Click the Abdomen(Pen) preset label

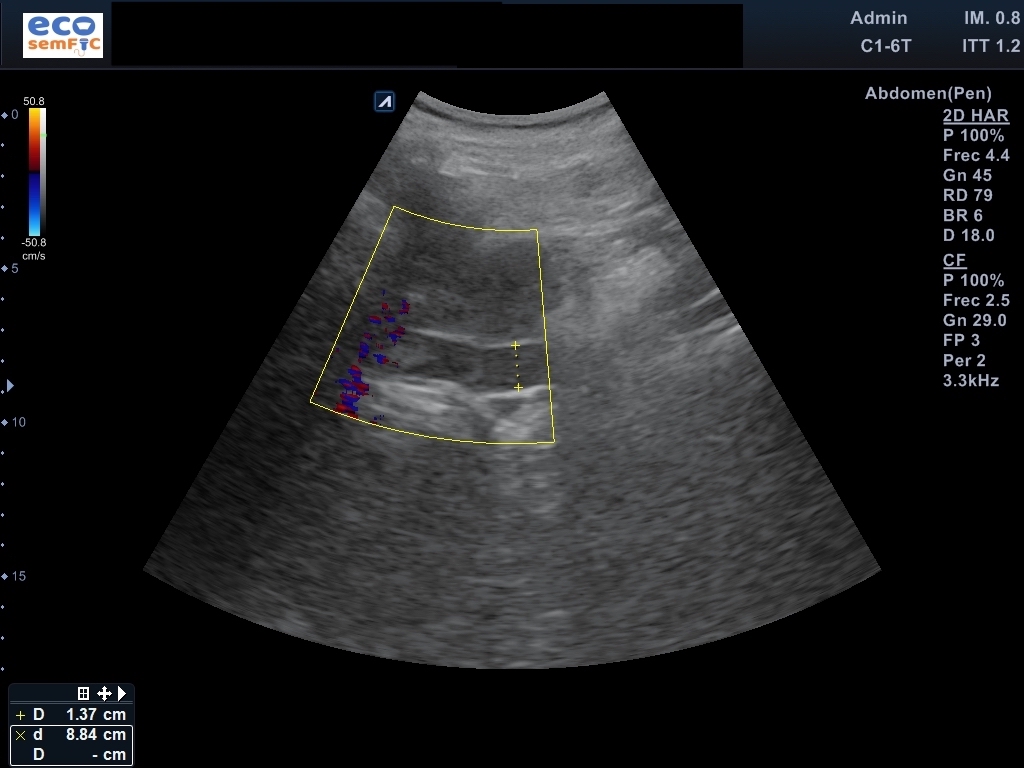coord(928,93)
